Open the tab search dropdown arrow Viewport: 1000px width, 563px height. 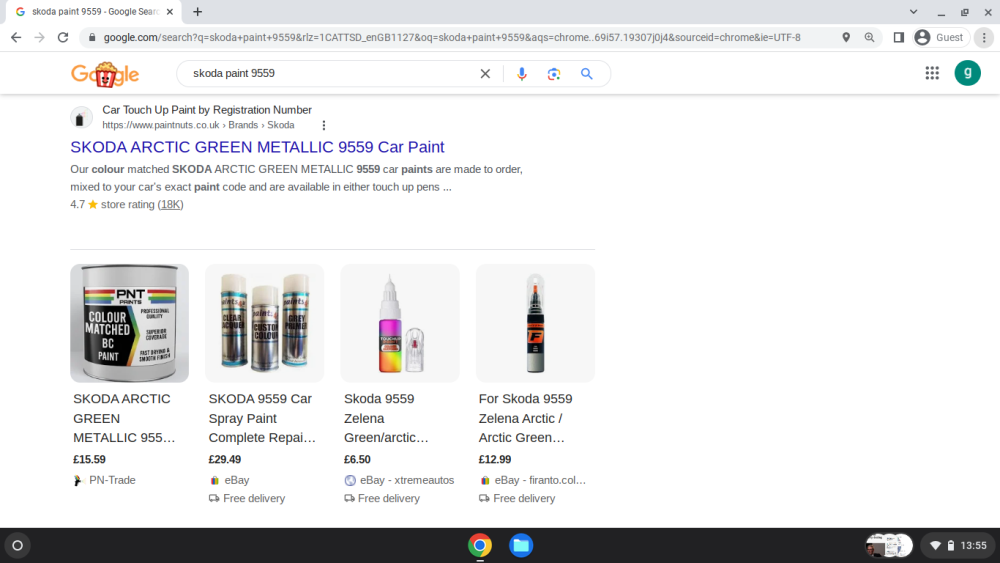(x=913, y=11)
